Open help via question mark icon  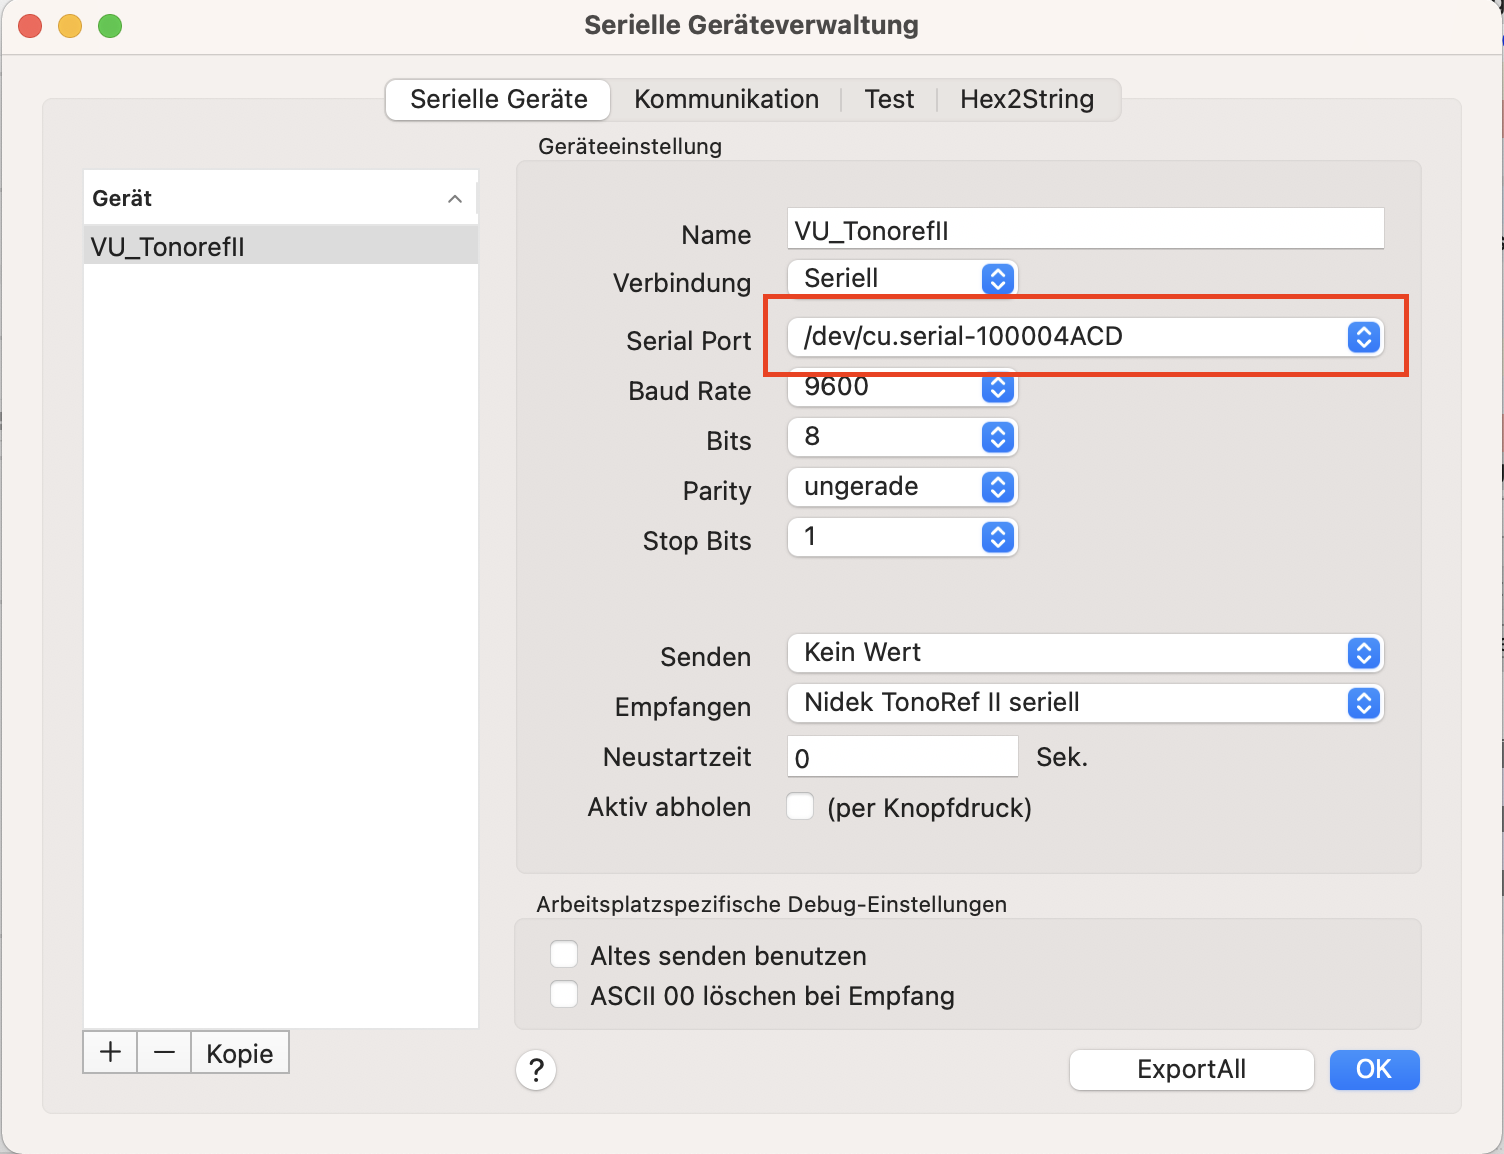(x=536, y=1070)
